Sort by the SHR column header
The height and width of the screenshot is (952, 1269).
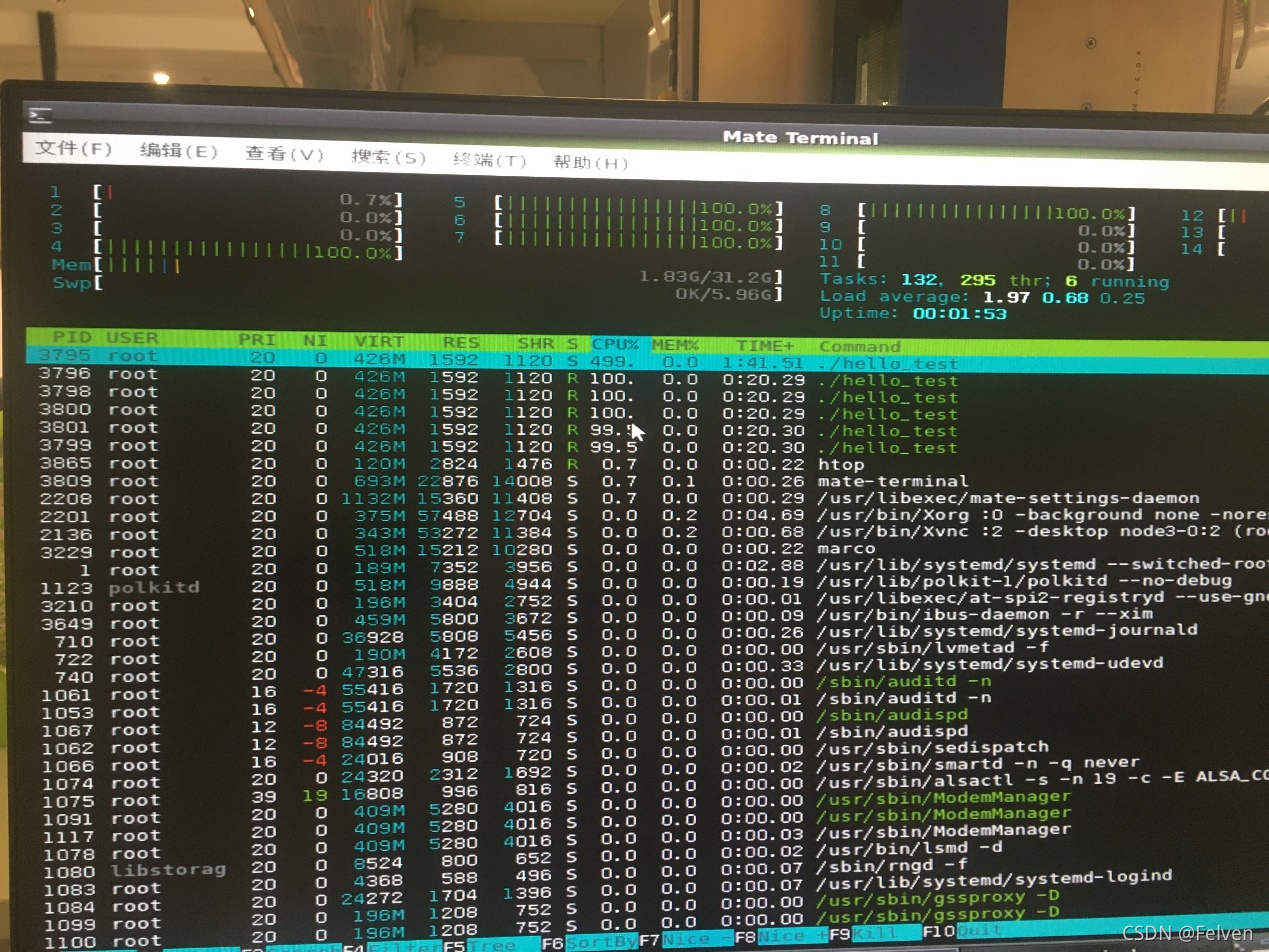536,344
